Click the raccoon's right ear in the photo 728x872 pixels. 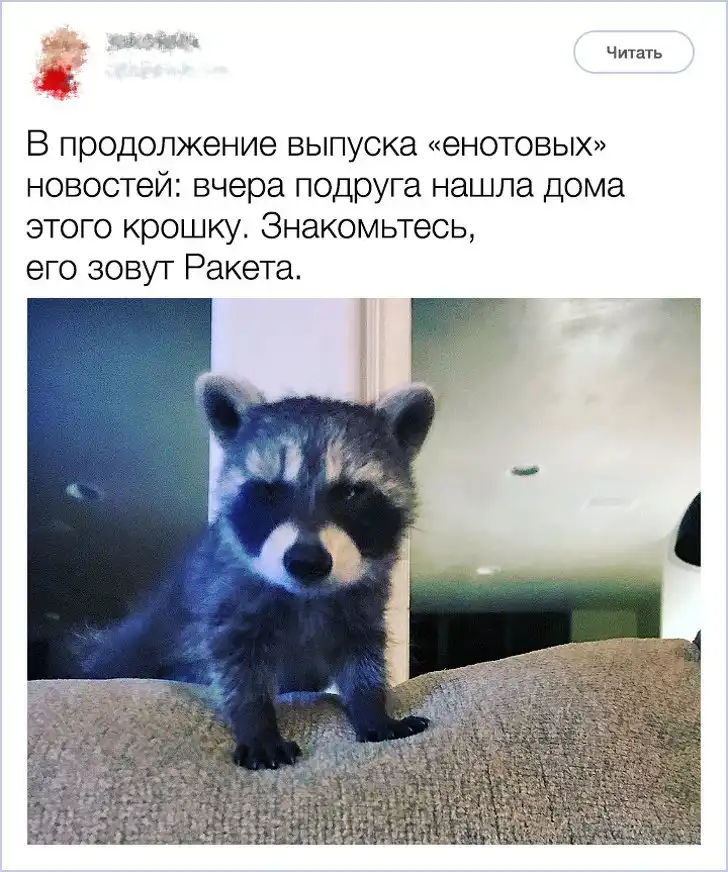(x=407, y=416)
